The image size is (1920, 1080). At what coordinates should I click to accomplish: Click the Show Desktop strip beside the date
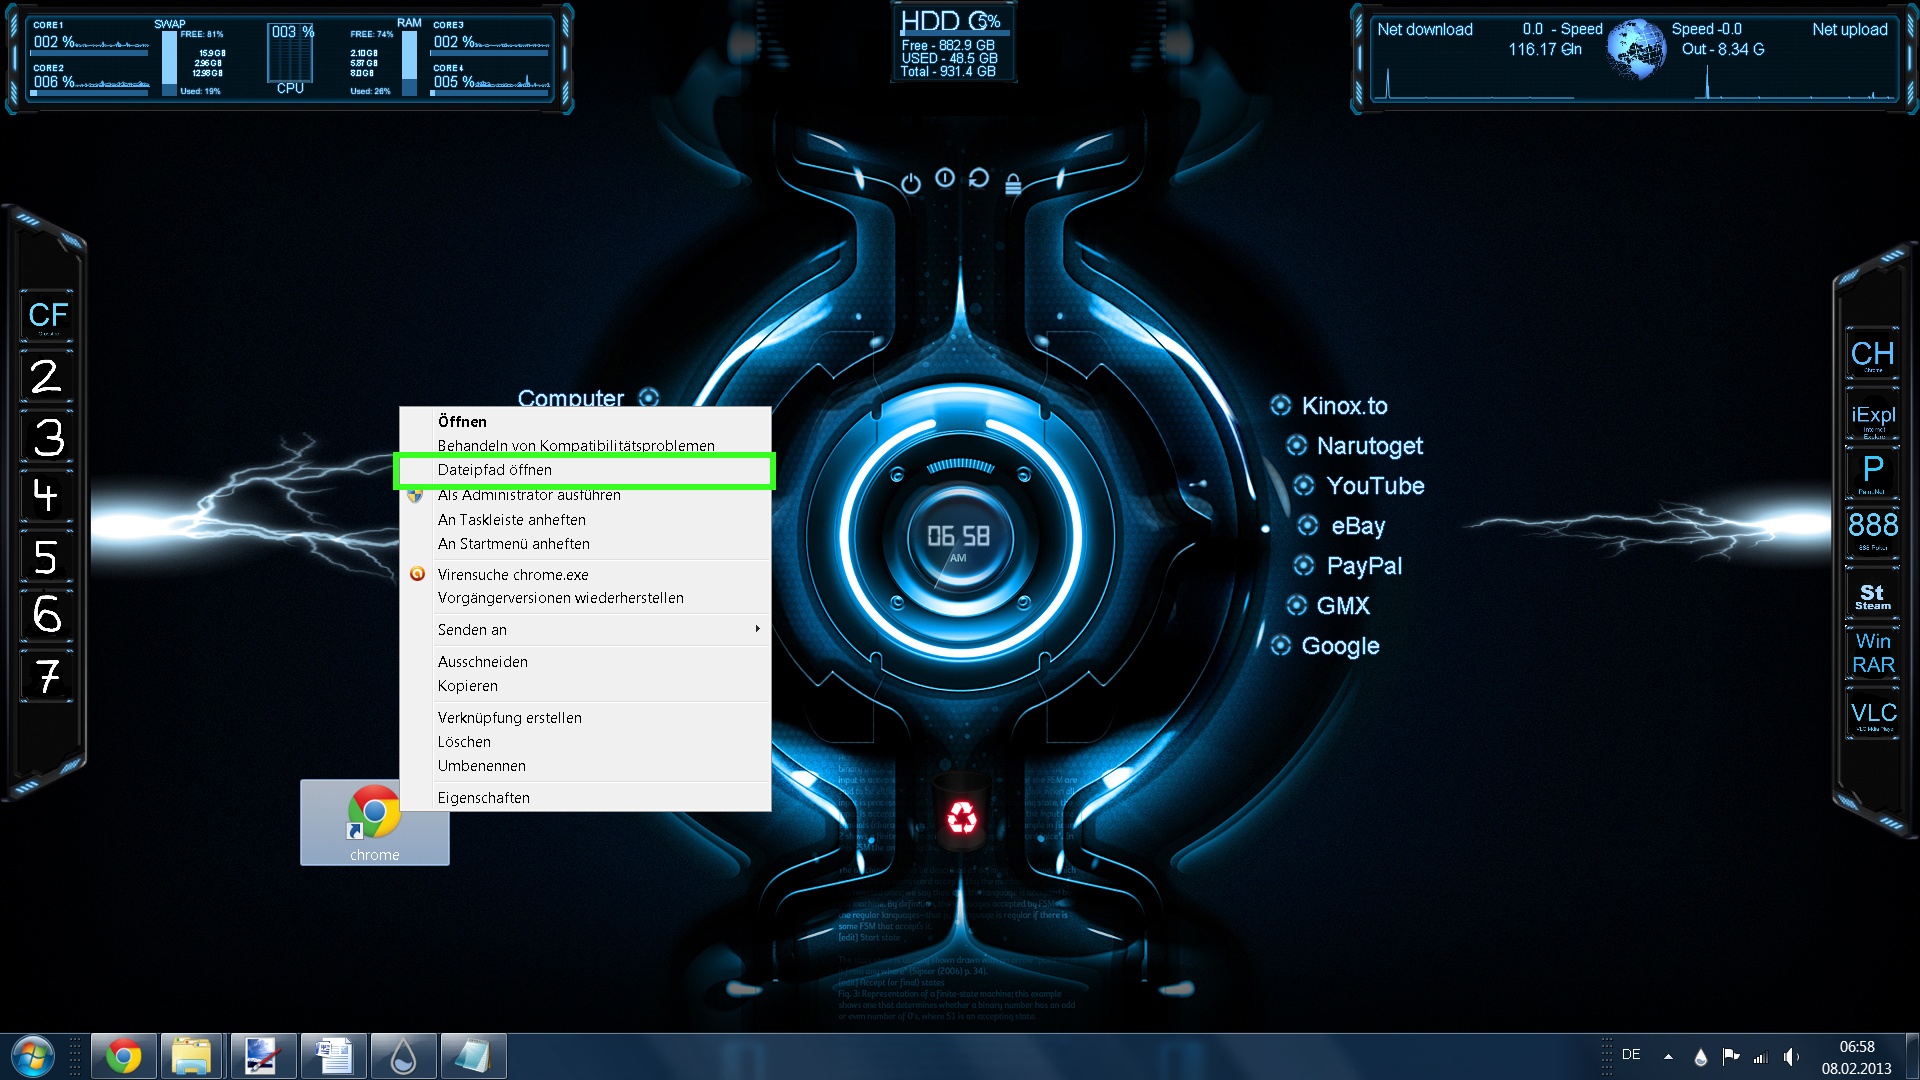(x=1911, y=1056)
